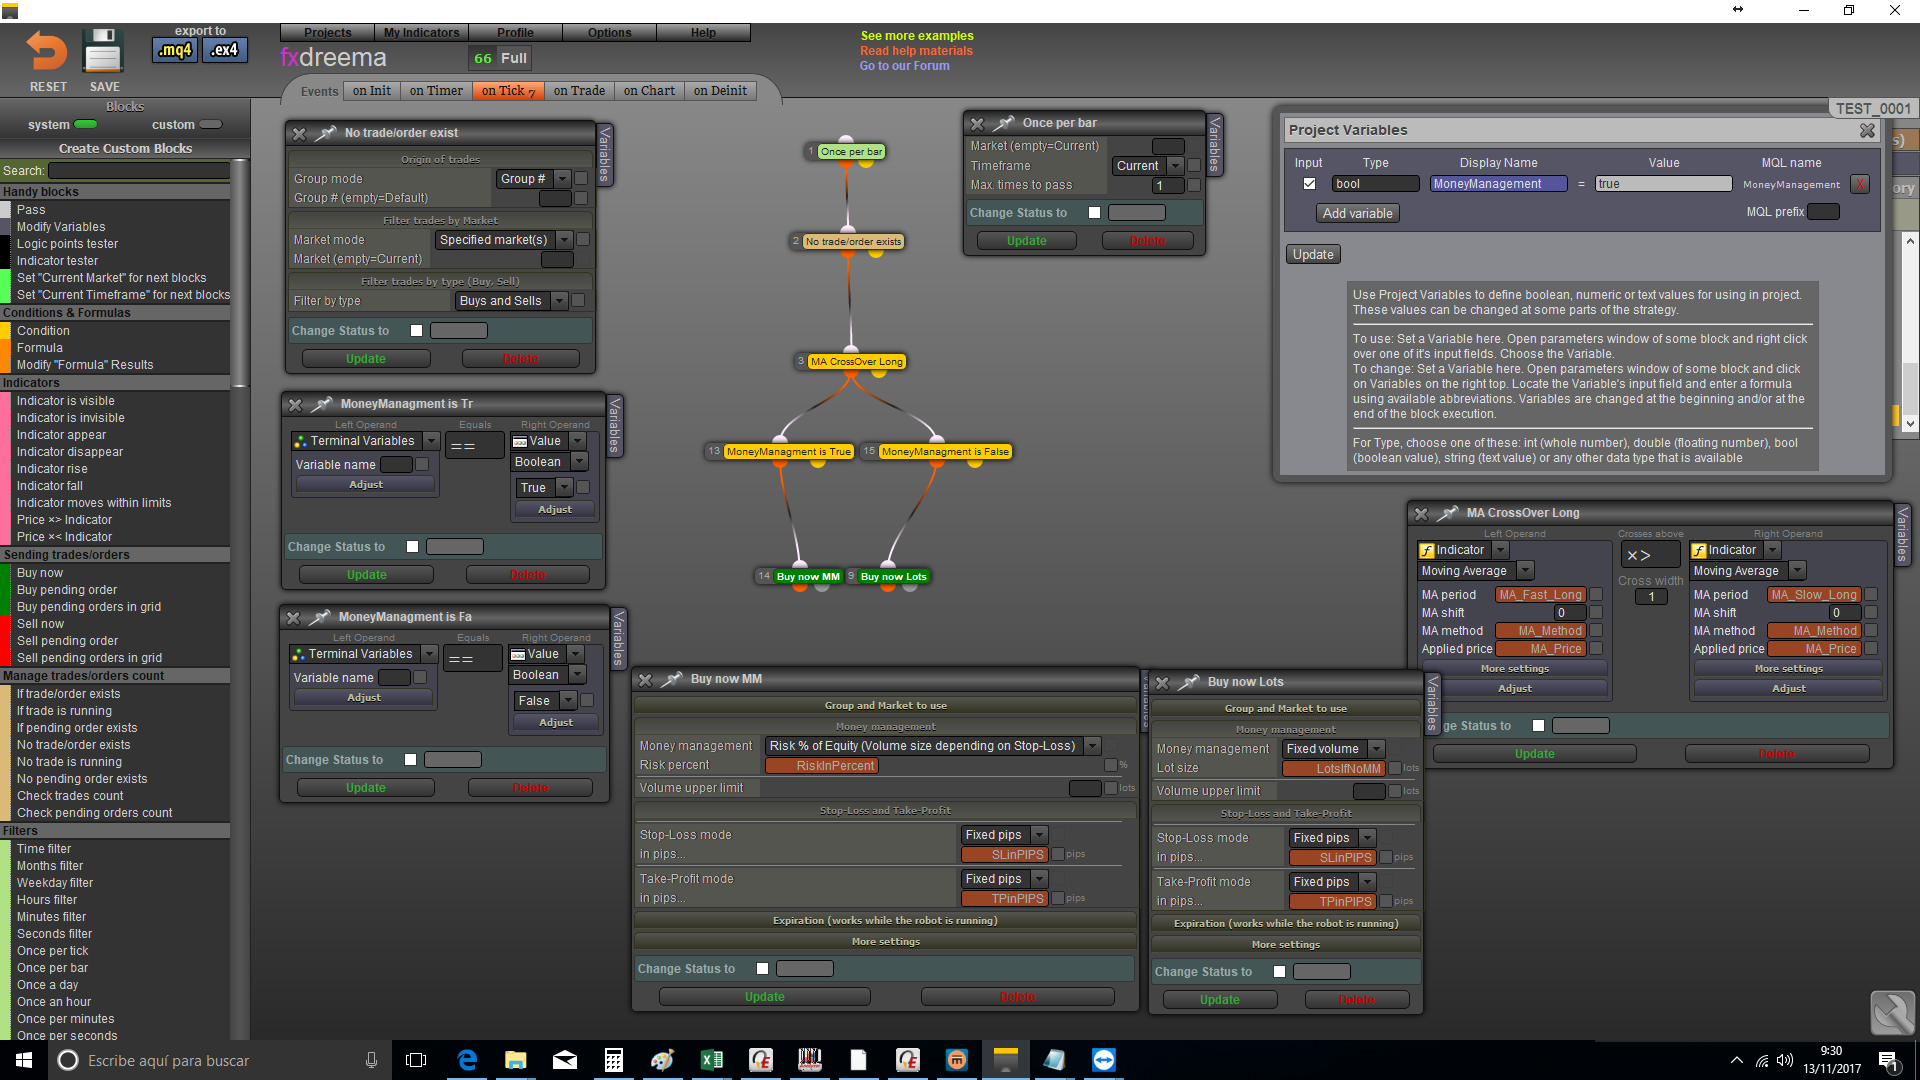Click the Add variable button
Viewport: 1920px width, 1080px height.
(x=1357, y=214)
